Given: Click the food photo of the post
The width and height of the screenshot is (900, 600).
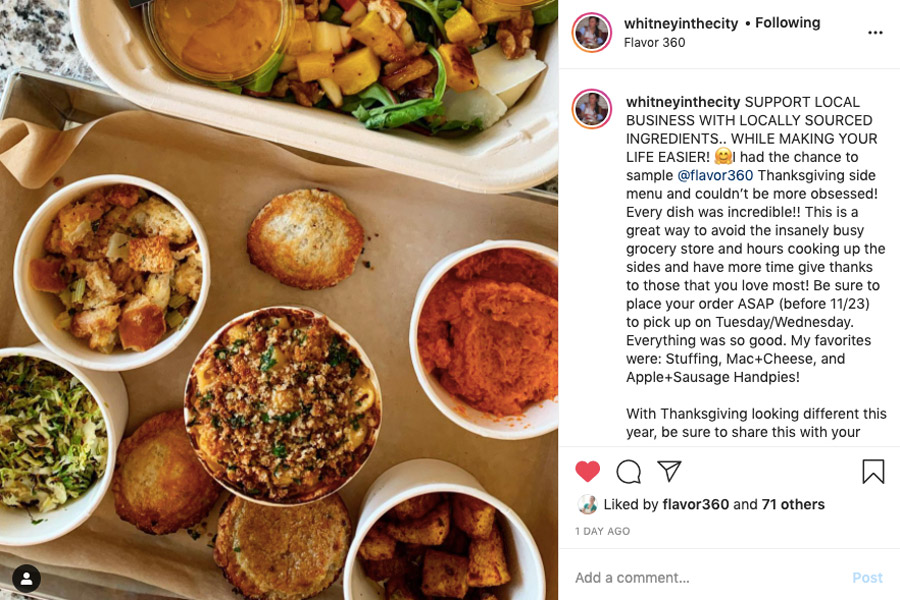Looking at the screenshot, I should click(279, 300).
